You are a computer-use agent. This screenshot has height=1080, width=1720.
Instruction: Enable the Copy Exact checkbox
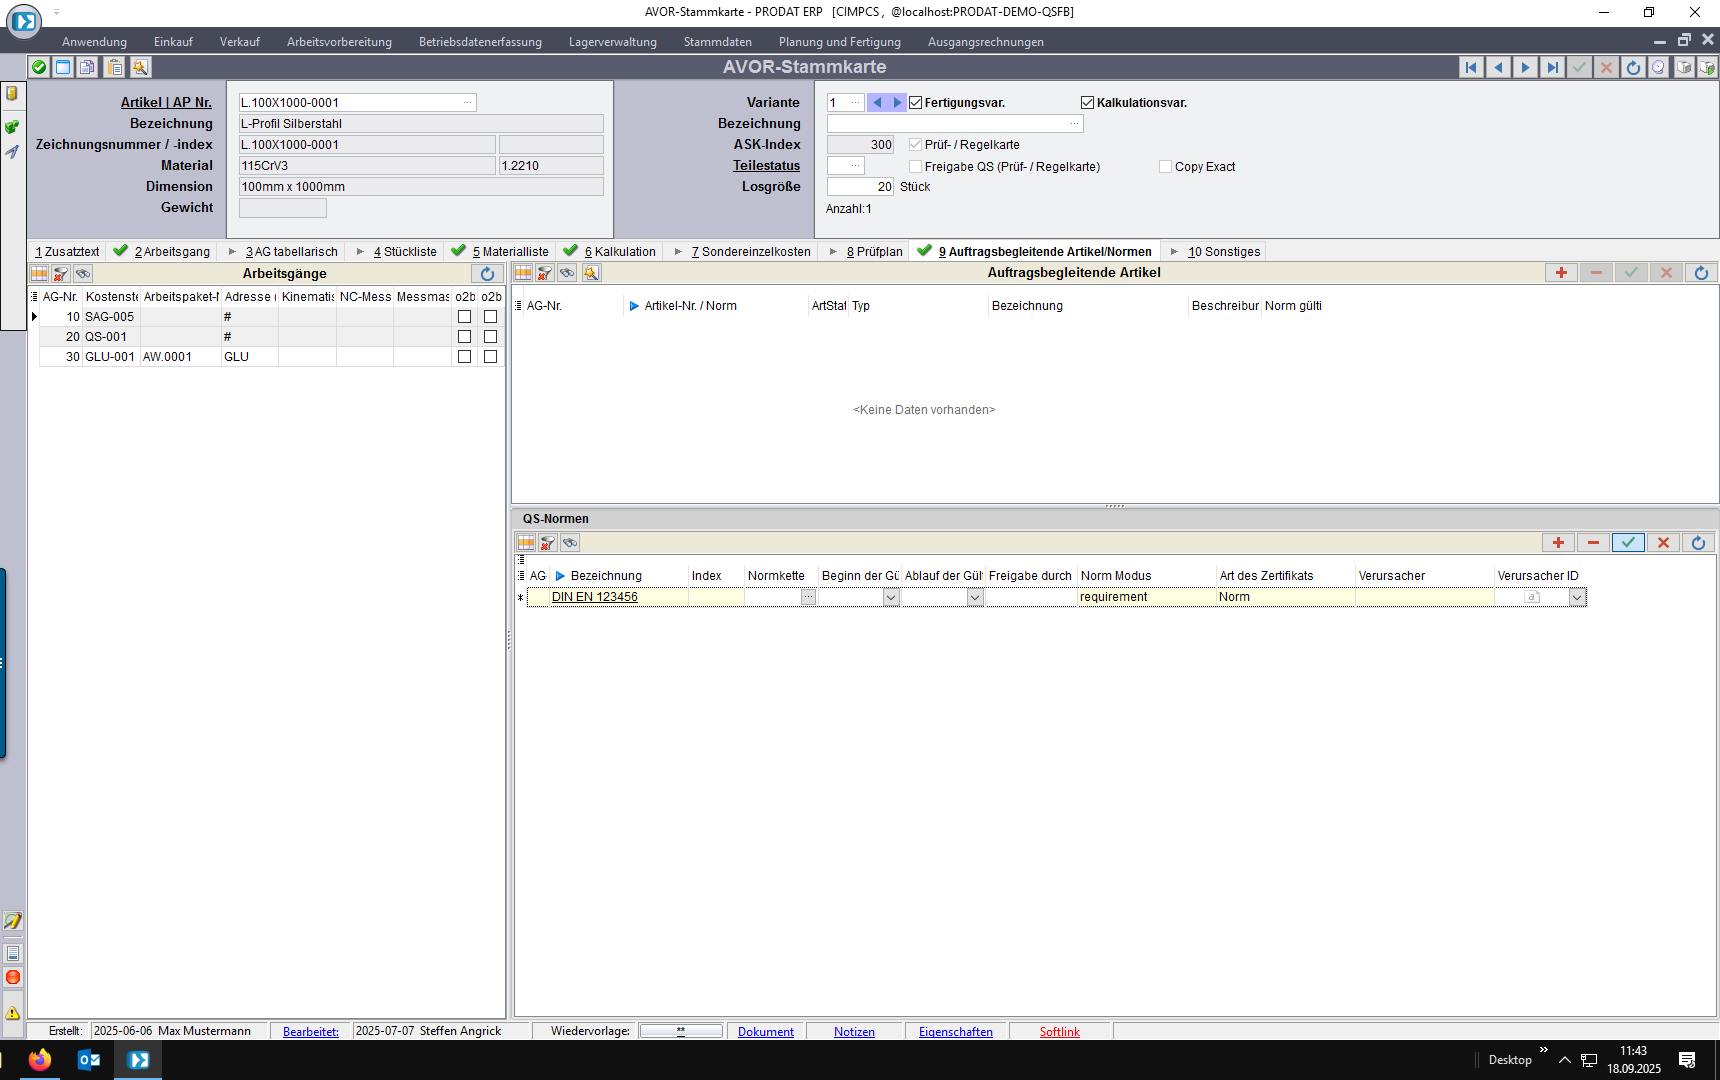point(1165,167)
